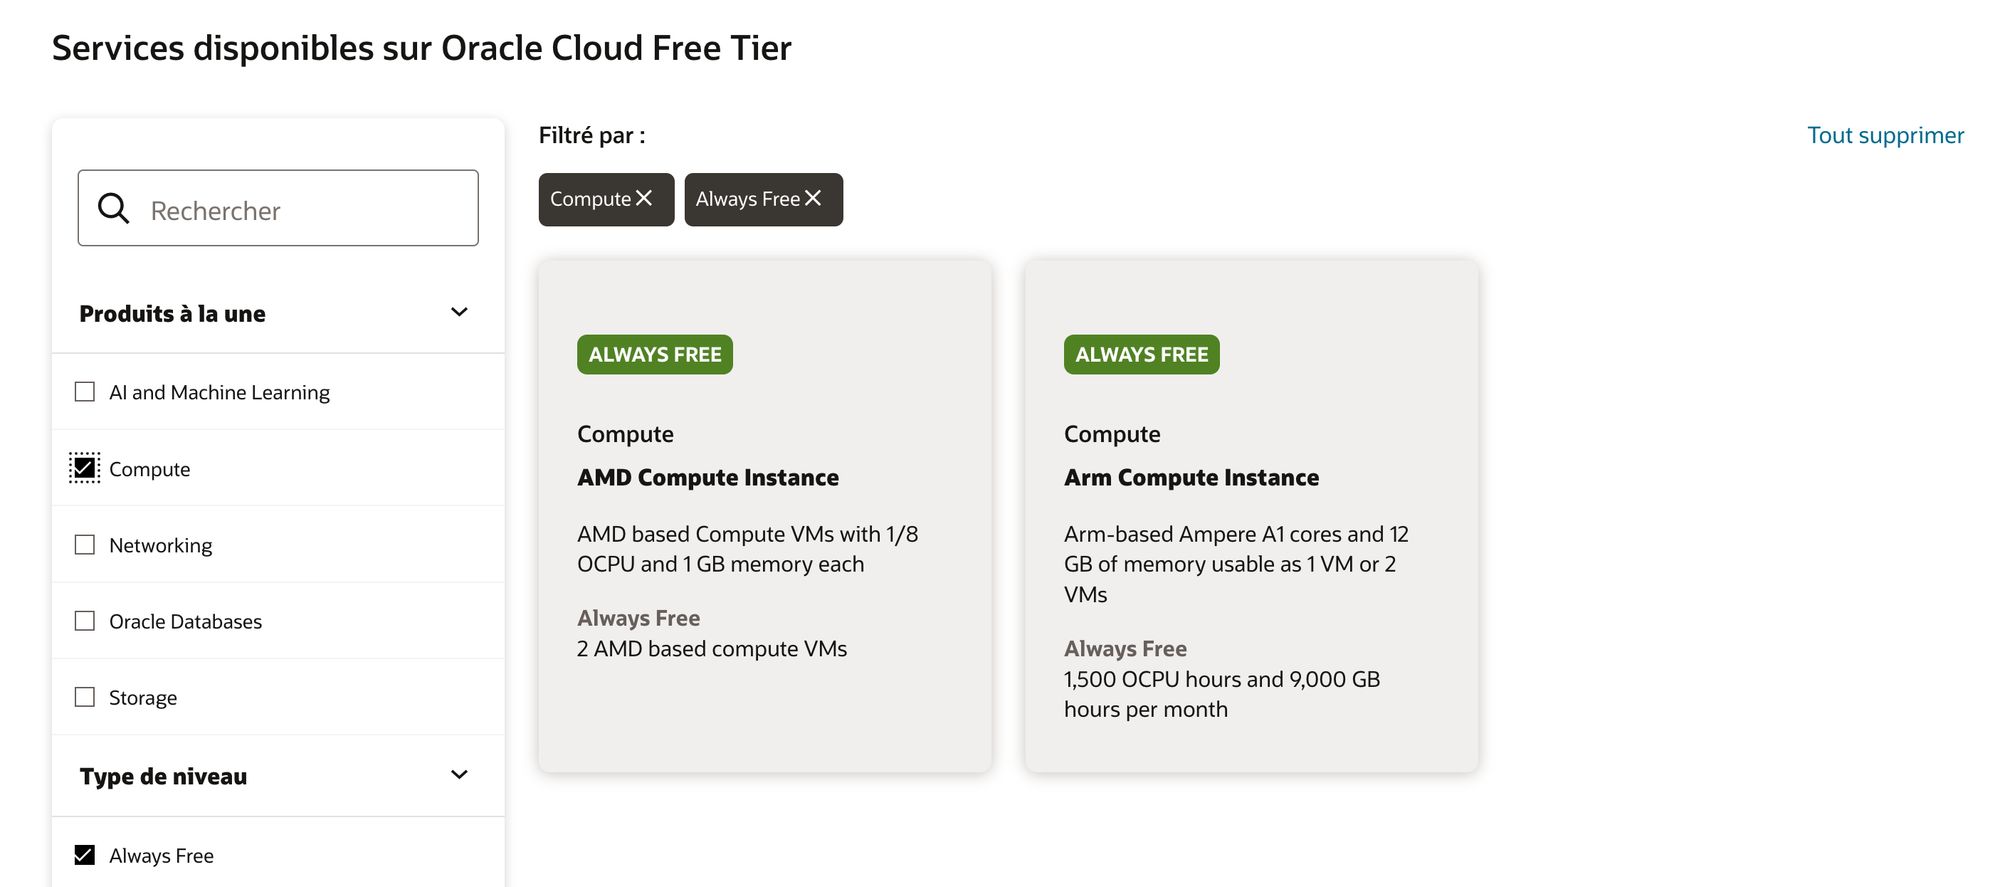Image resolution: width=2000 pixels, height=887 pixels.
Task: Collapse the Produits à la une section
Action: 459,312
